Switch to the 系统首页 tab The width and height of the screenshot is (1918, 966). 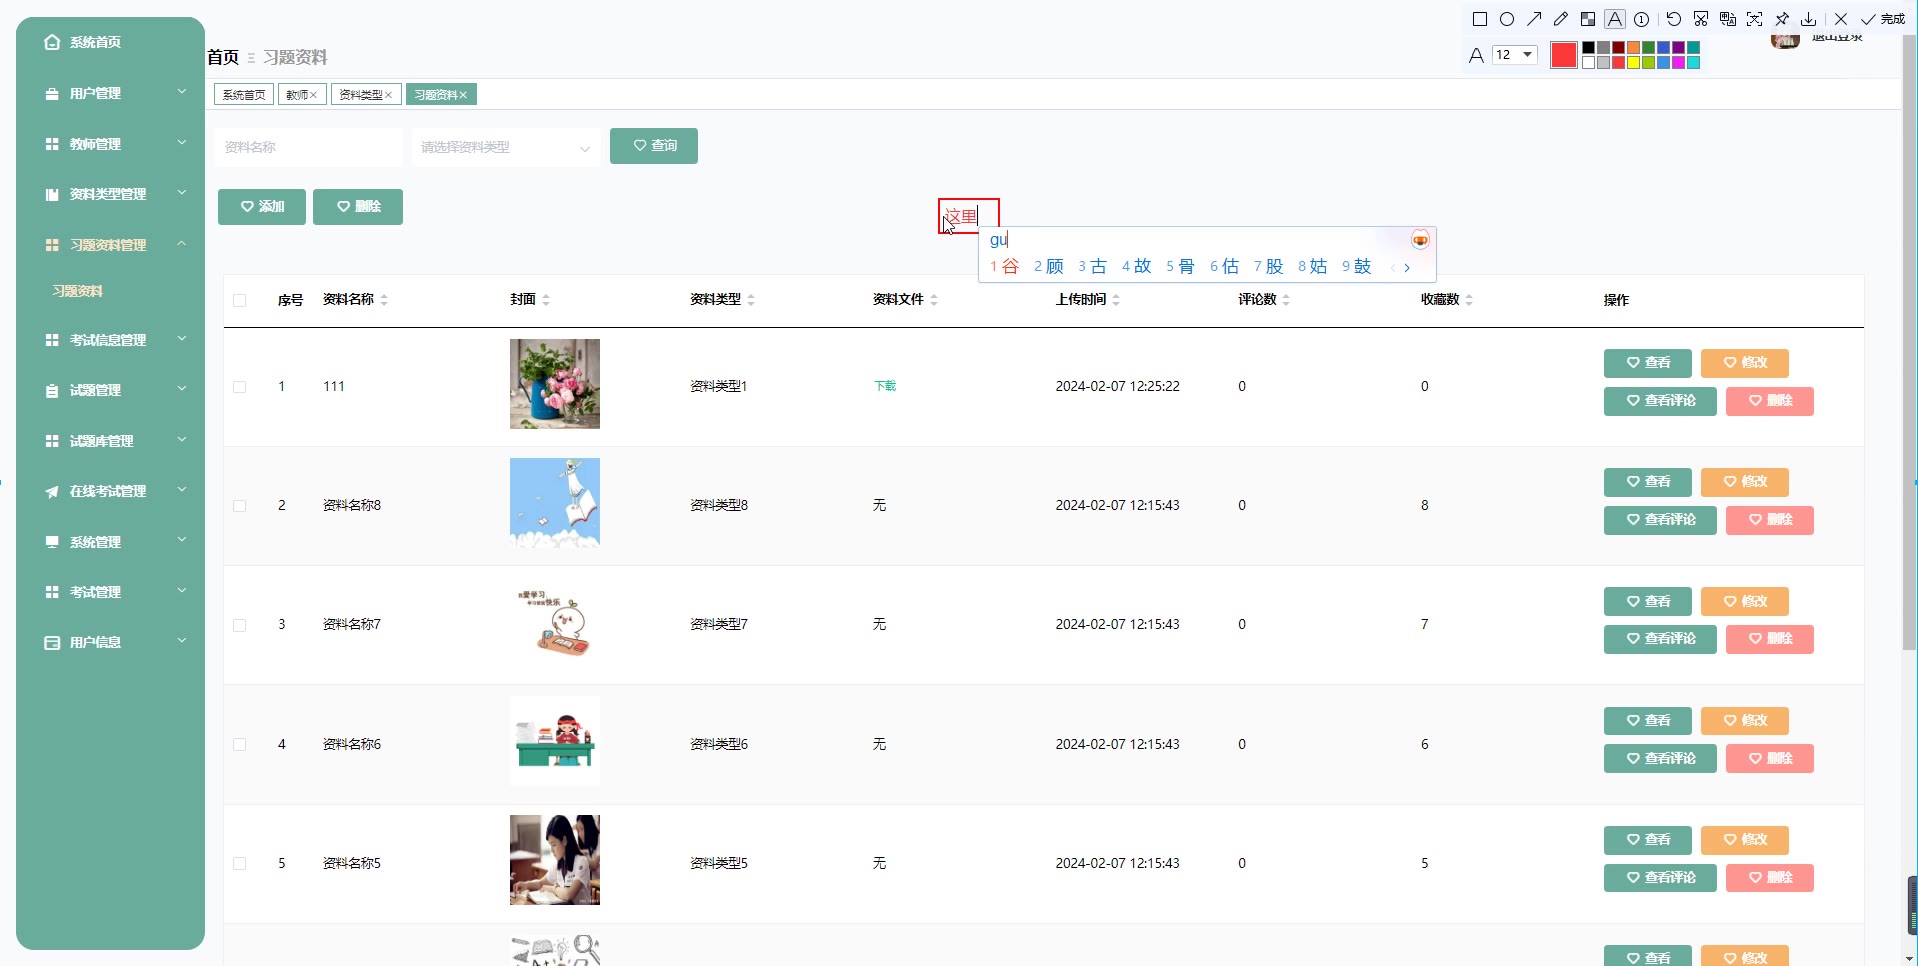[x=244, y=95]
